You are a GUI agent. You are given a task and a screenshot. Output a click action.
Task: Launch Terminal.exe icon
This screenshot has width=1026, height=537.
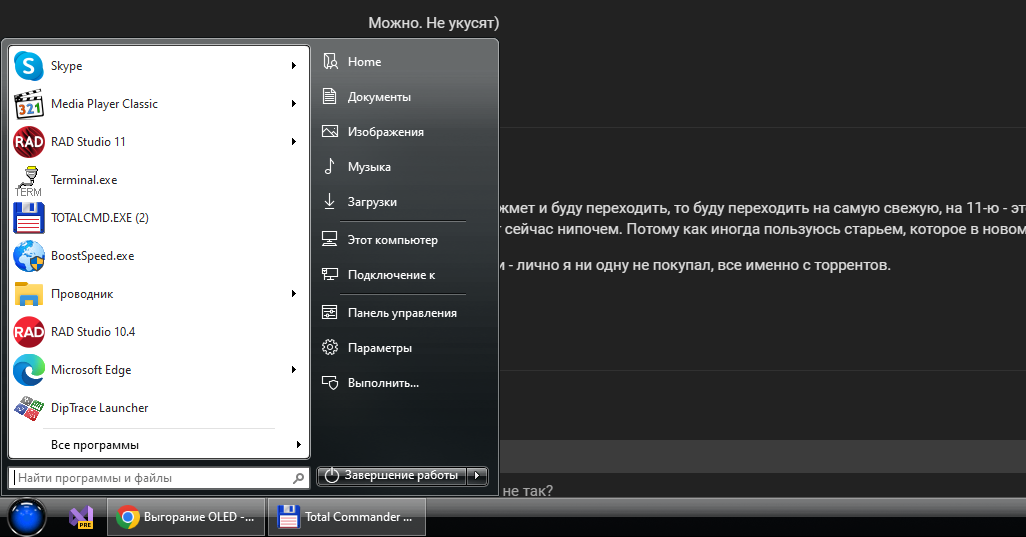(x=29, y=181)
